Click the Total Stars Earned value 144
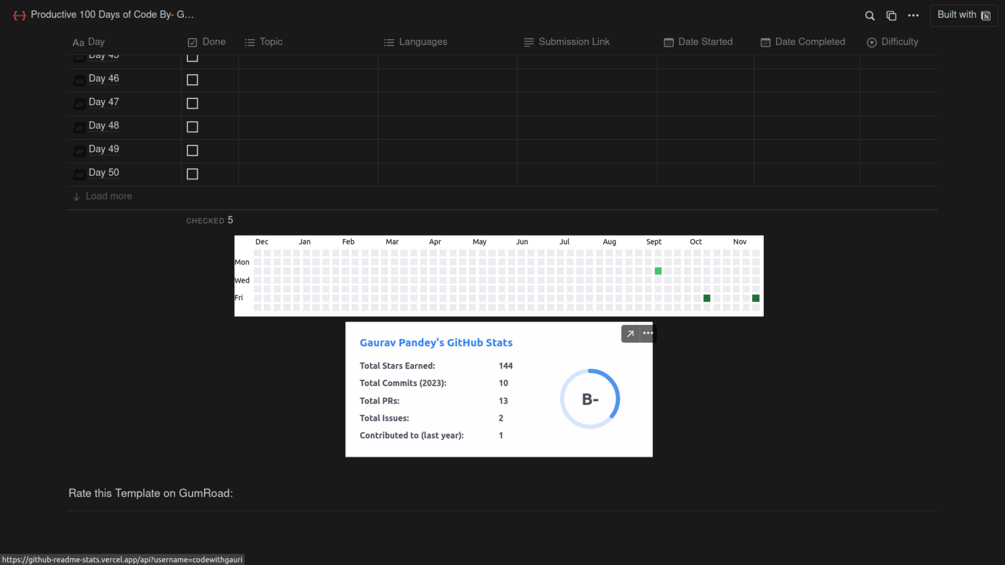 pos(506,366)
